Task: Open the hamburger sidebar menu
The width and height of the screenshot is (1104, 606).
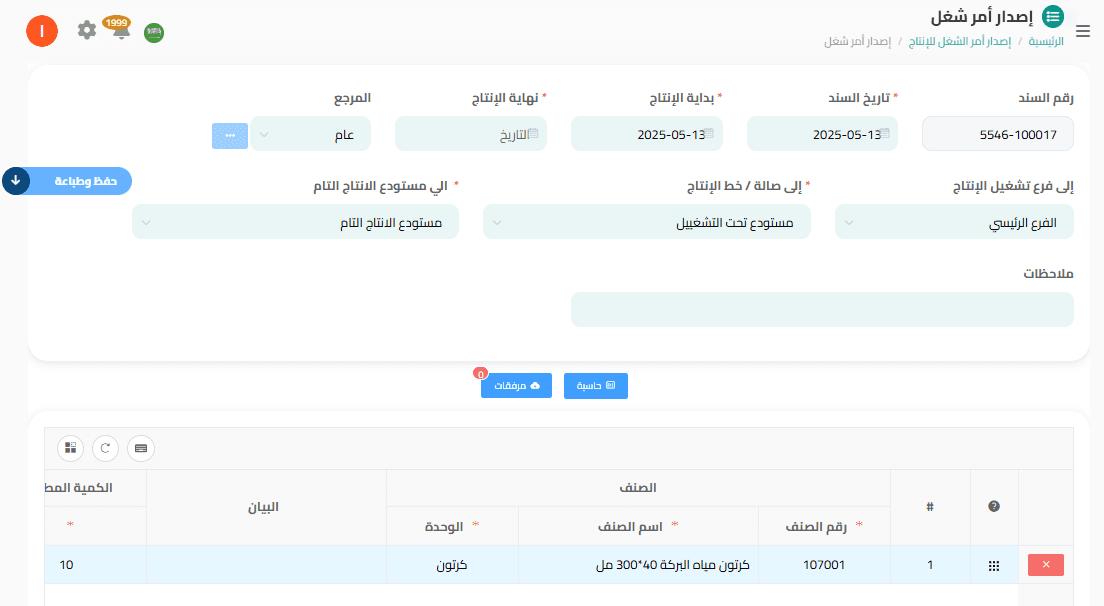Action: [1083, 31]
